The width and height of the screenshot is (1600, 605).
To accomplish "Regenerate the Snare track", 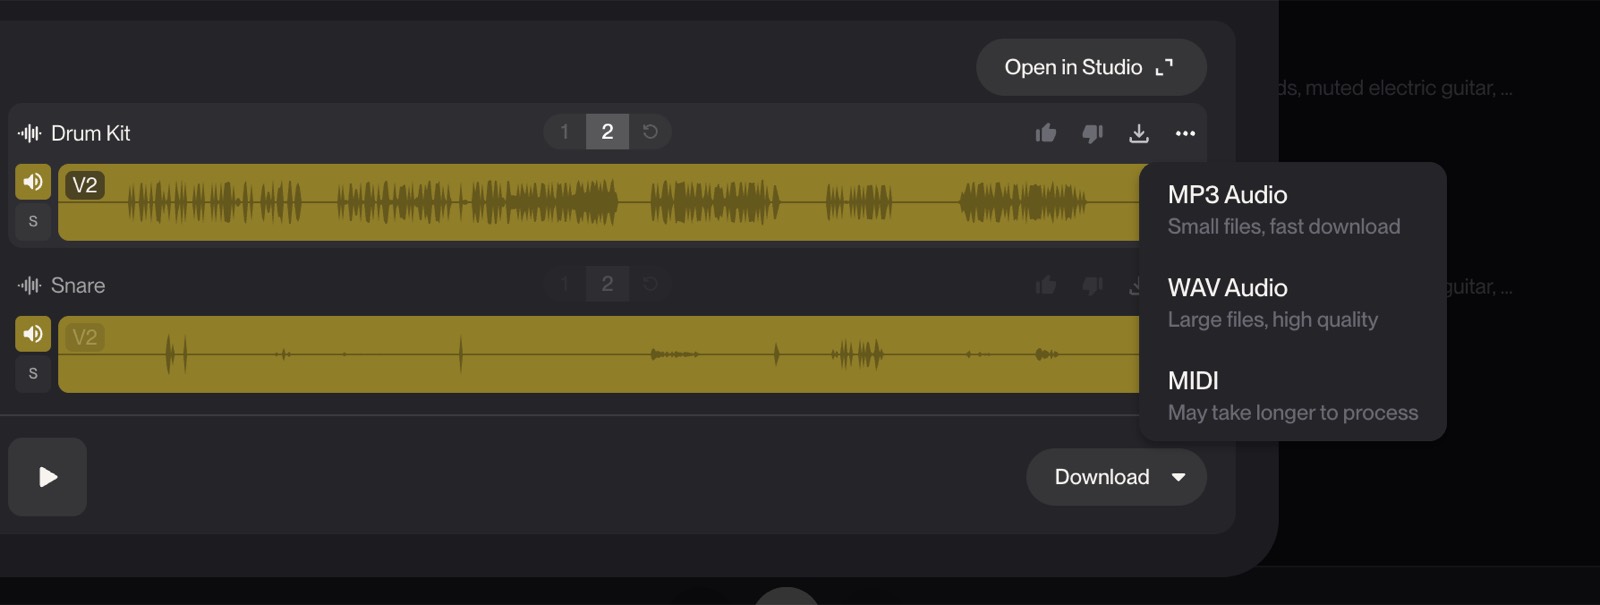I will coord(650,284).
